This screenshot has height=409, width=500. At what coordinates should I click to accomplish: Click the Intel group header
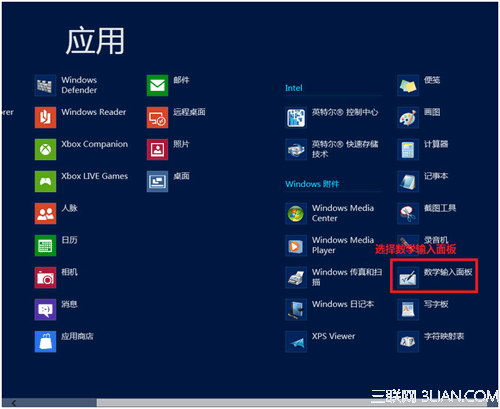[x=294, y=88]
